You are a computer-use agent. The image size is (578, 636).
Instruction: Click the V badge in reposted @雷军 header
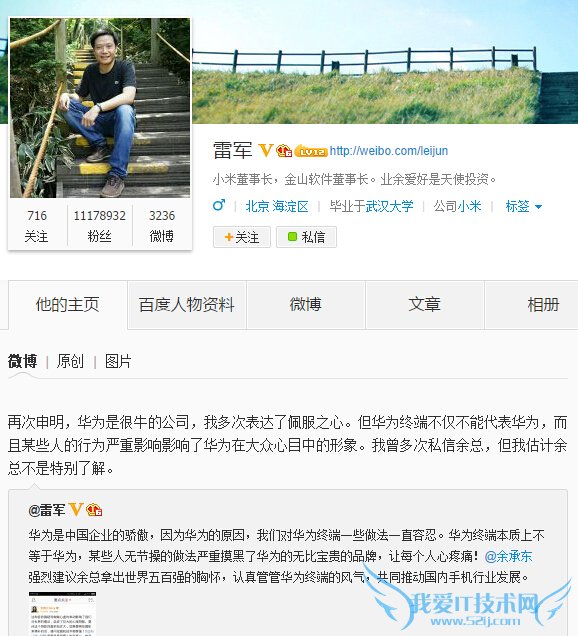click(76, 509)
